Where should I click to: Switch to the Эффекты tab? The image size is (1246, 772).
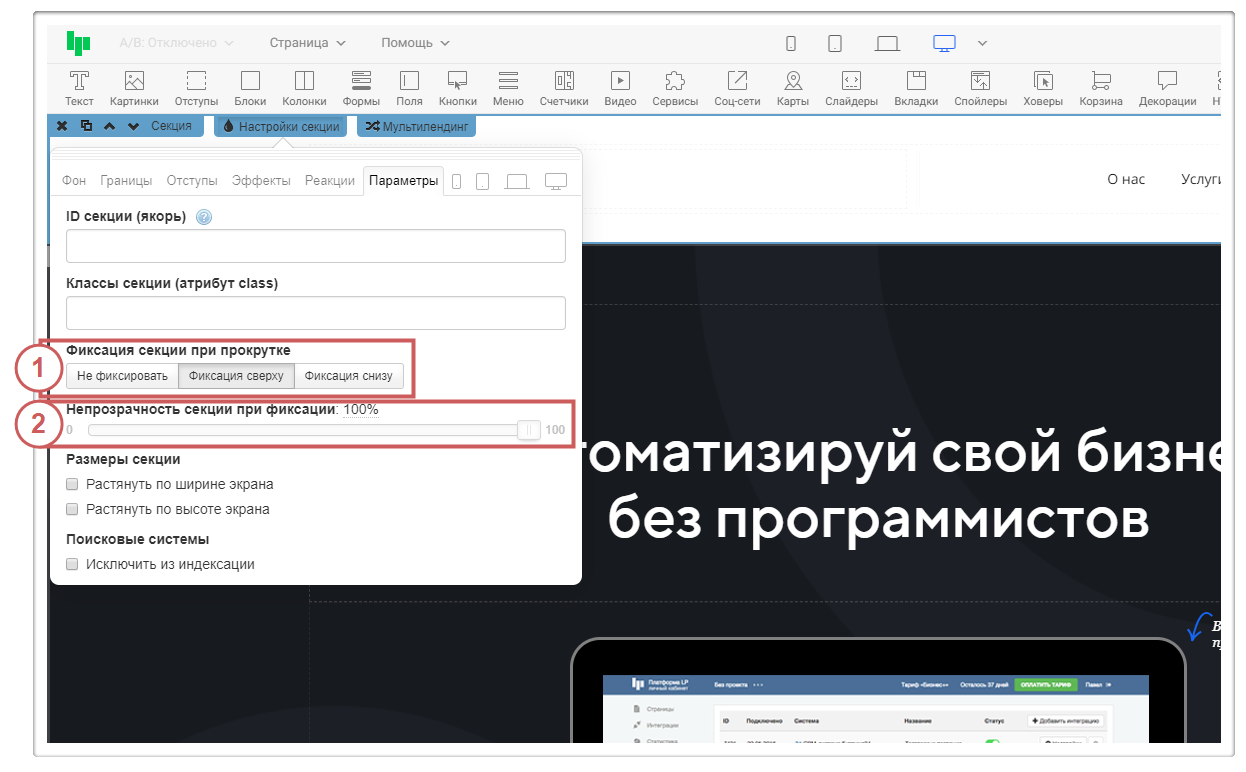(261, 181)
